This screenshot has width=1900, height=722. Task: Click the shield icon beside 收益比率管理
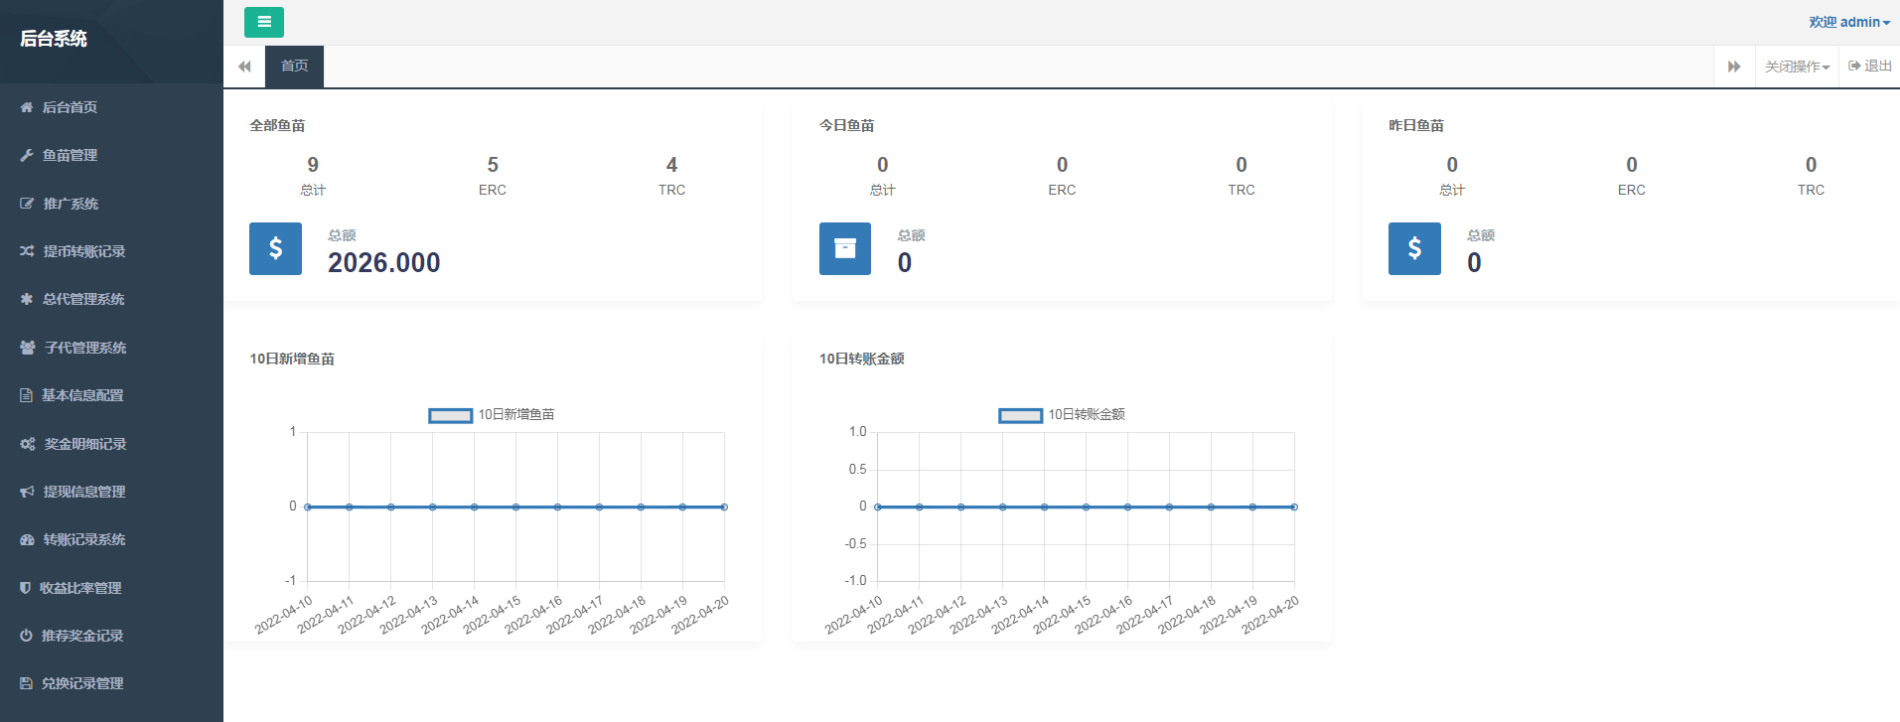[26, 587]
